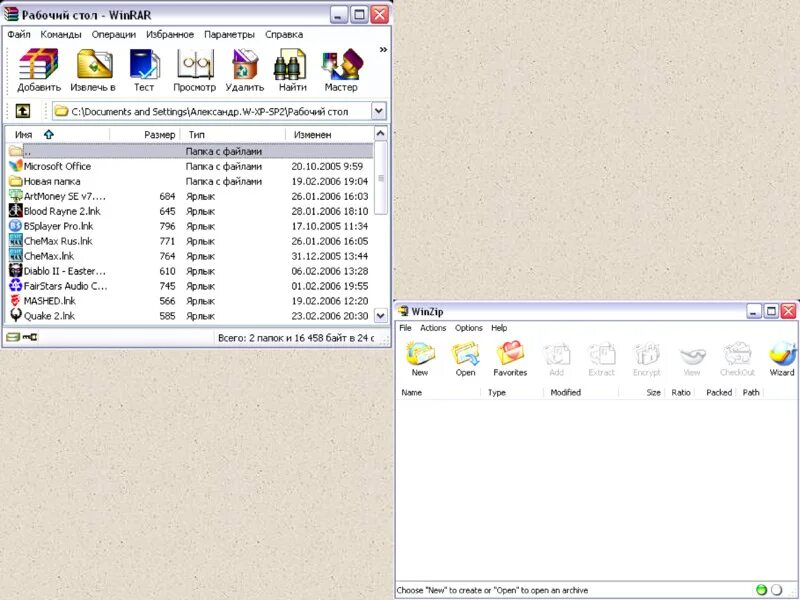Sort WinZip list by Modified column
The width and height of the screenshot is (800, 600).
(x=581, y=392)
